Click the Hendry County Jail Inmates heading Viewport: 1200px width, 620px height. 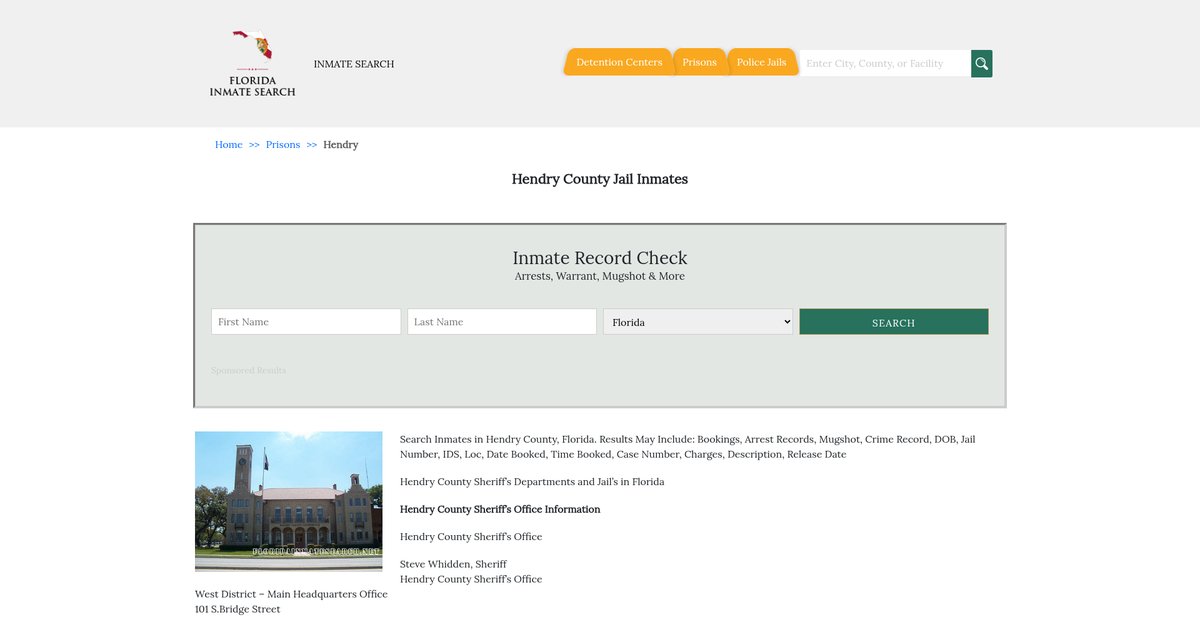click(600, 180)
